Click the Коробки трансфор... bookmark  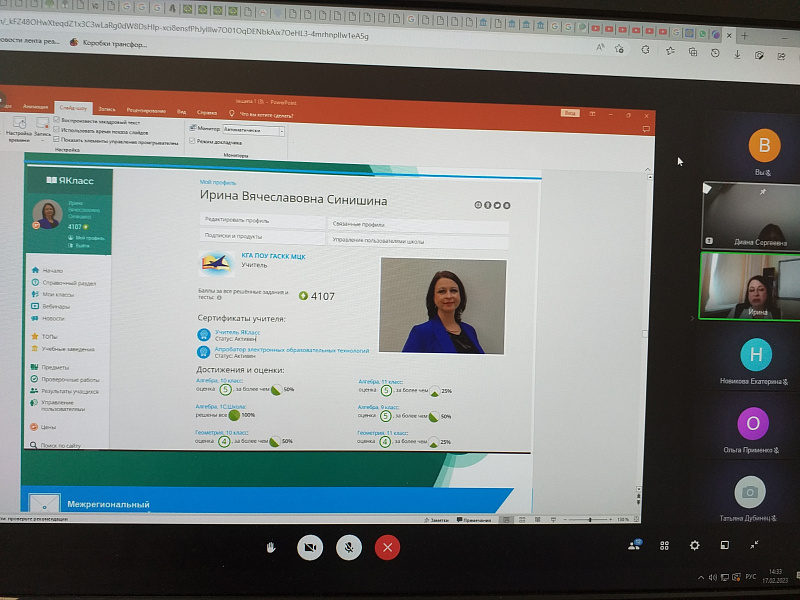tap(109, 43)
